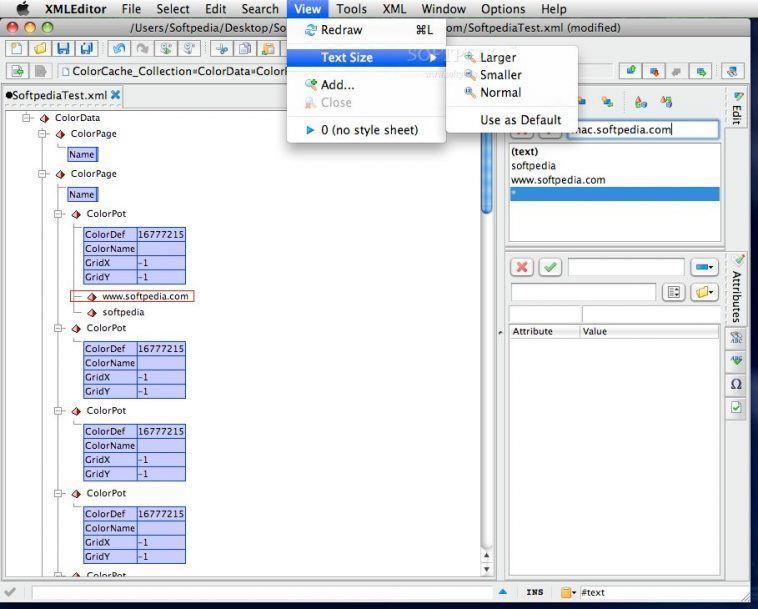Click the ABC green check side icon
The width and height of the screenshot is (758, 609).
(x=736, y=361)
